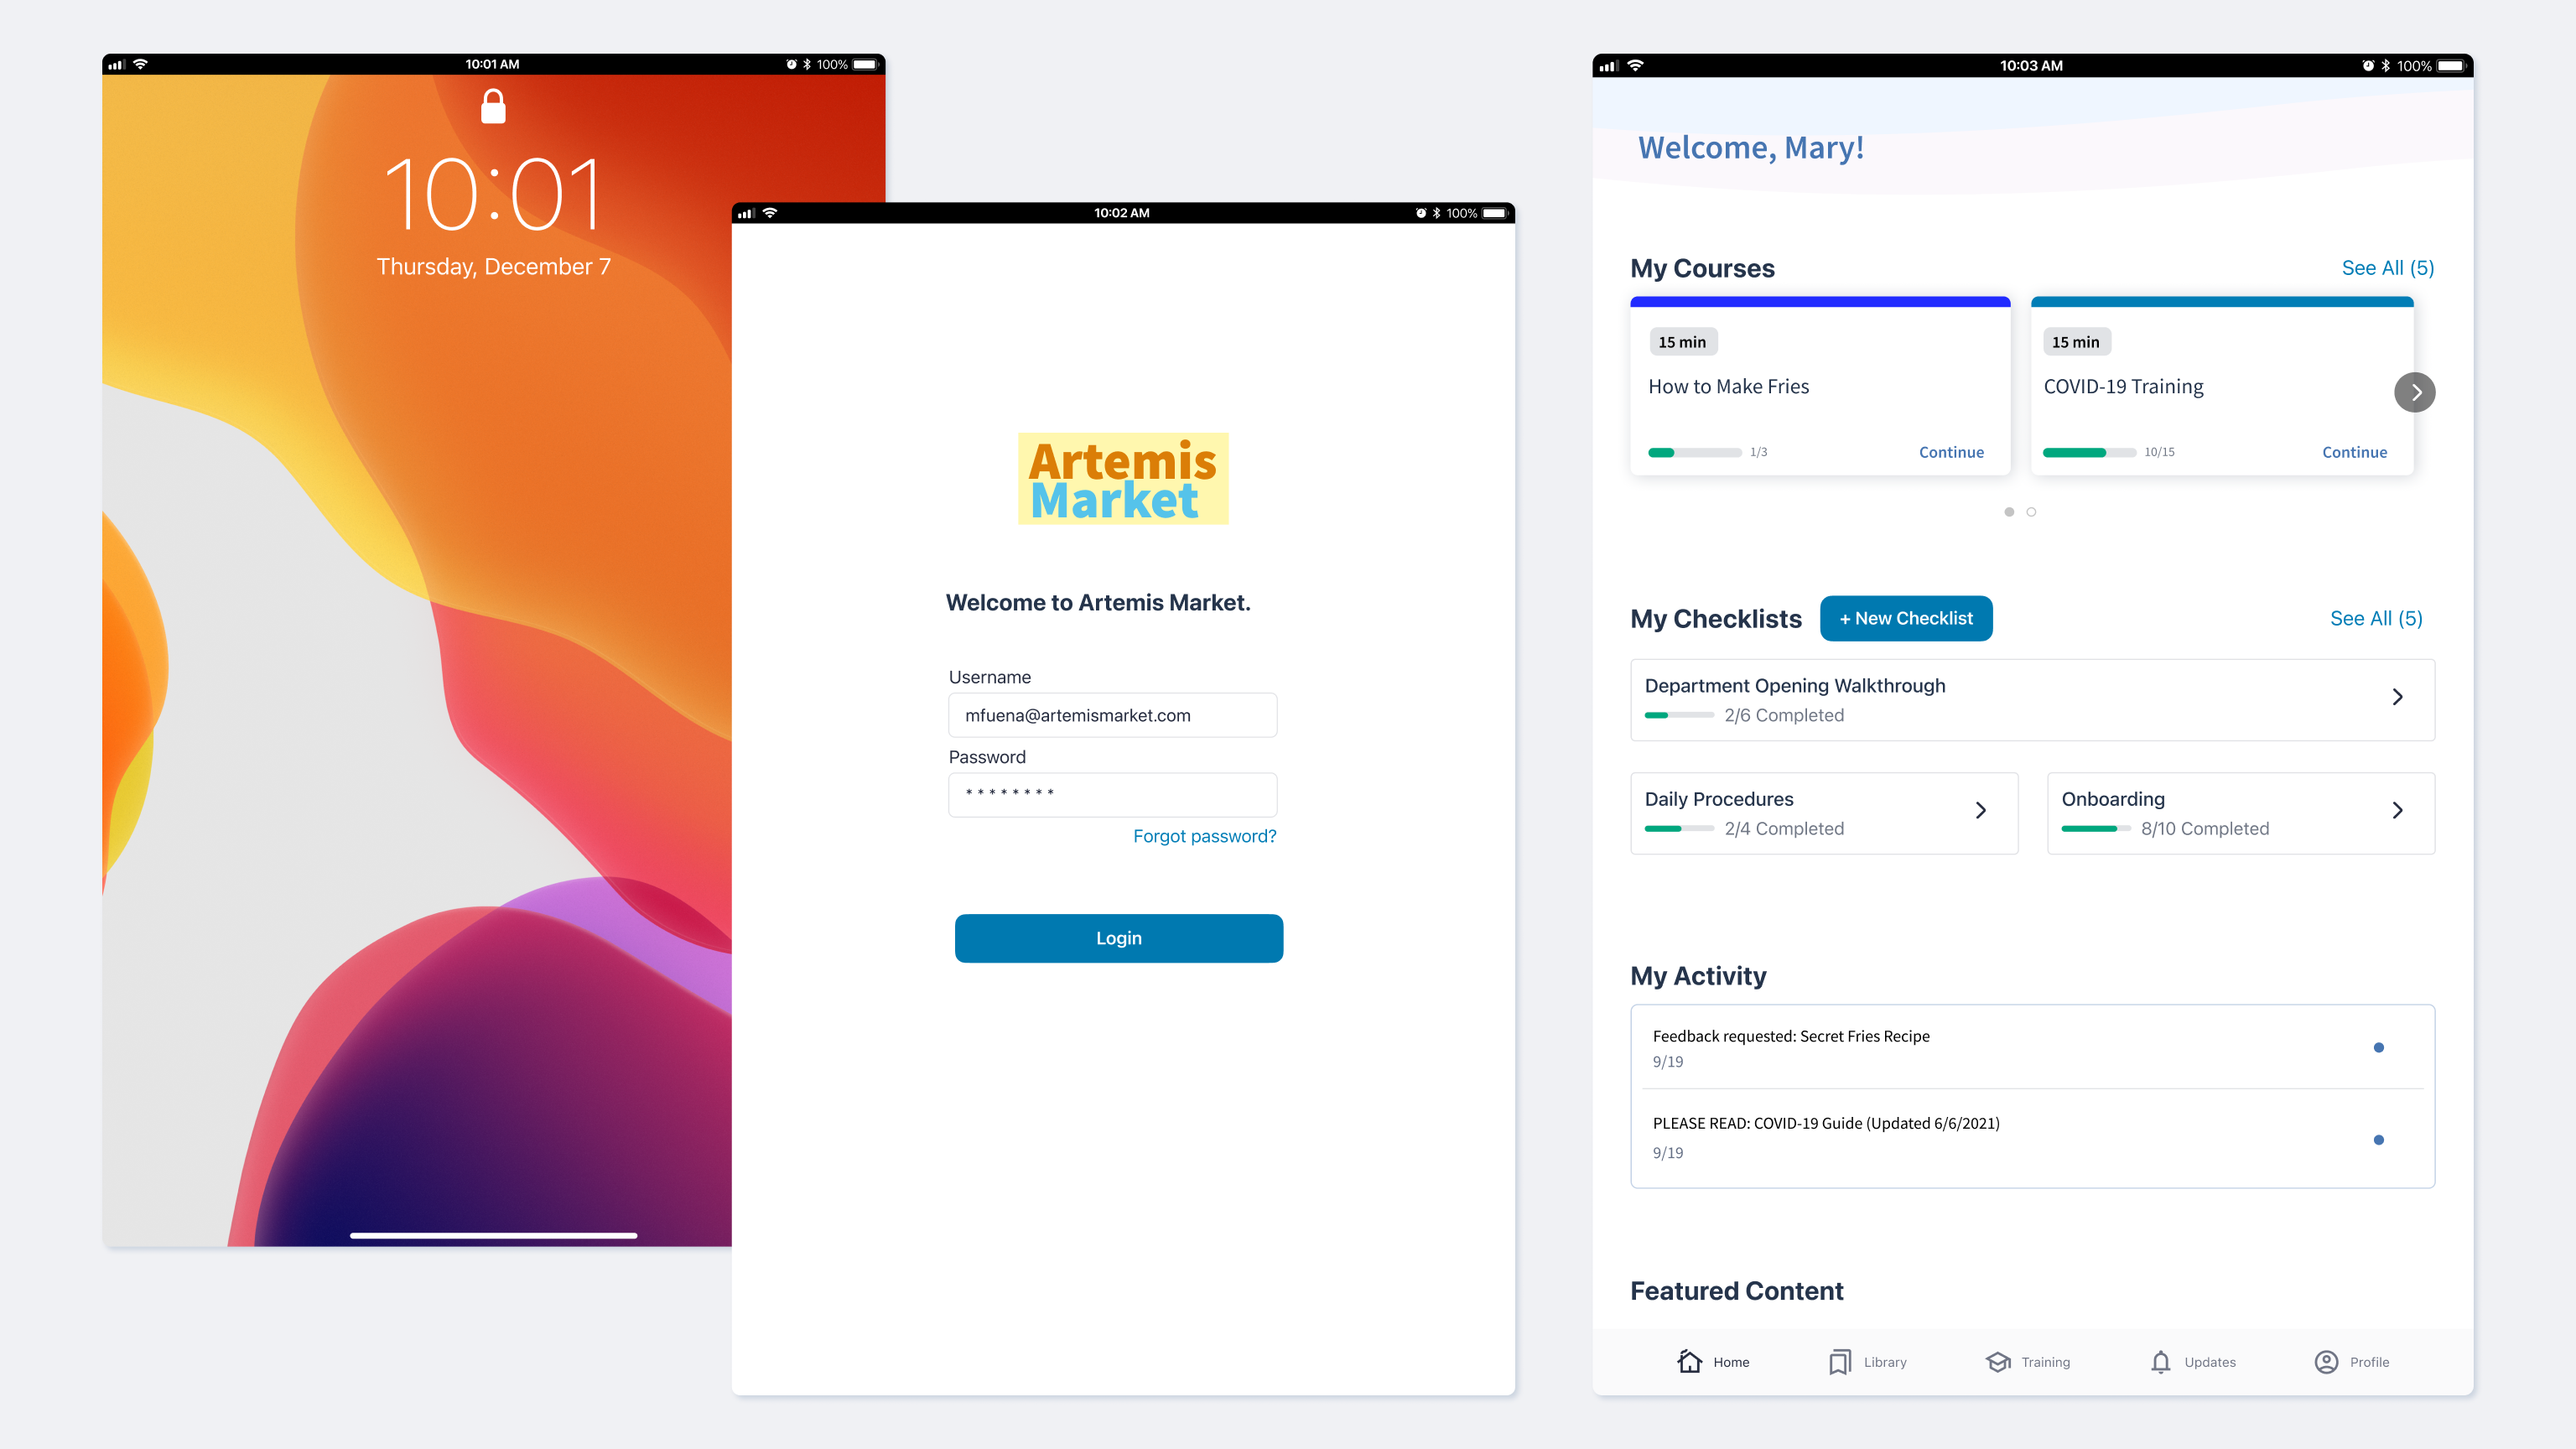Continue the How to Make Fries course
Viewport: 2576px width, 1449px height.
point(1951,452)
